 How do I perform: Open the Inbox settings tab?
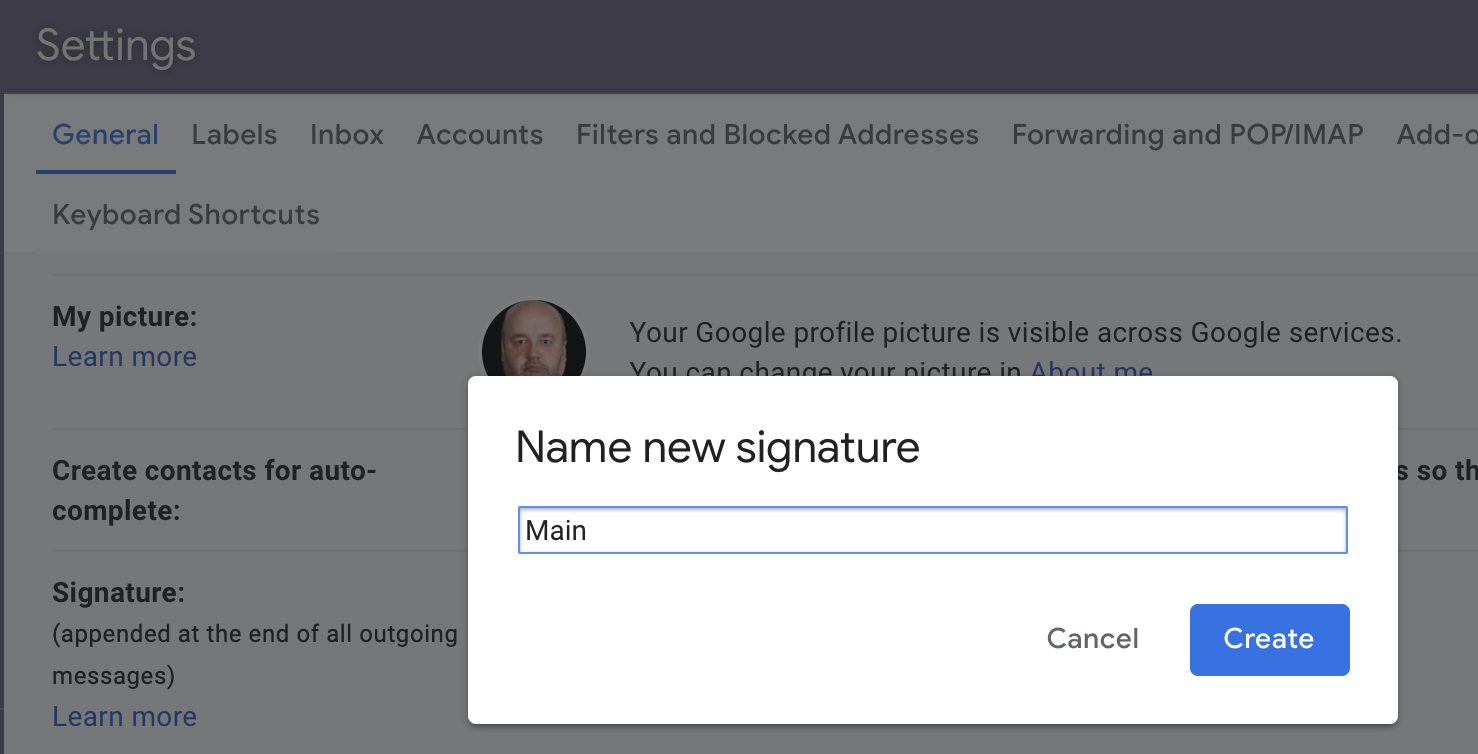(346, 135)
